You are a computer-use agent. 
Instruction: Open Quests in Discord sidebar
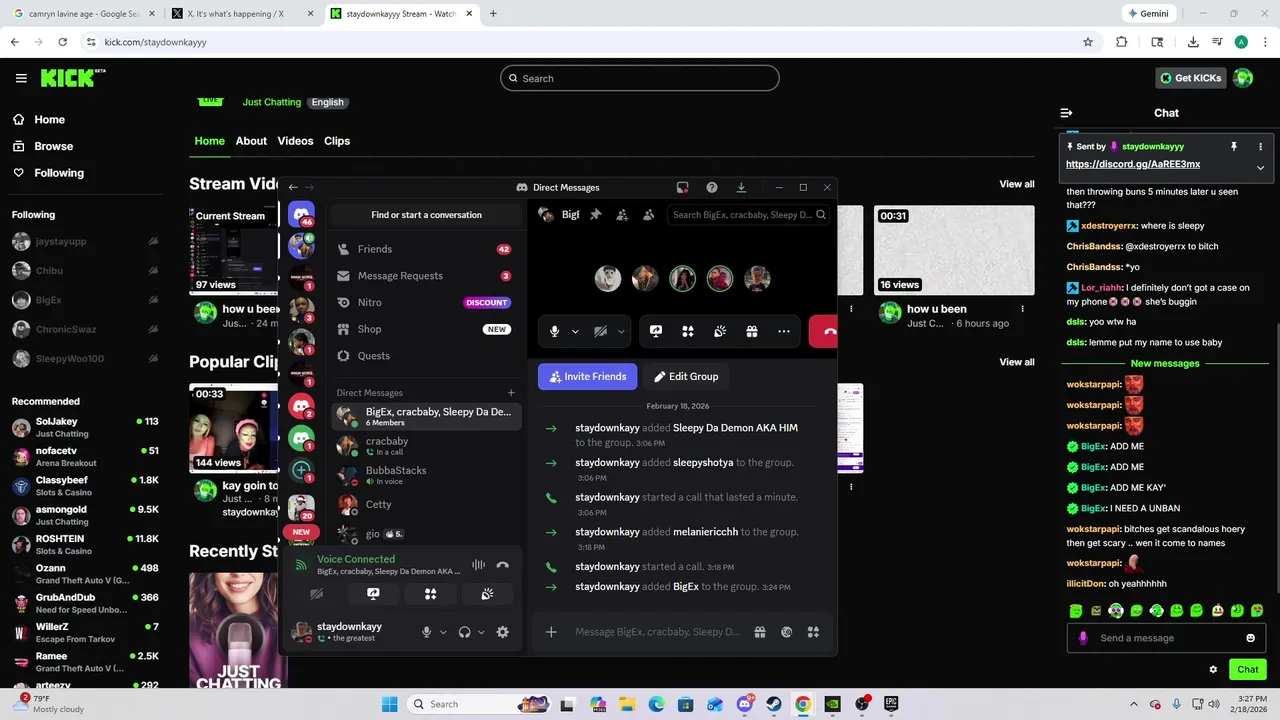coord(426,356)
